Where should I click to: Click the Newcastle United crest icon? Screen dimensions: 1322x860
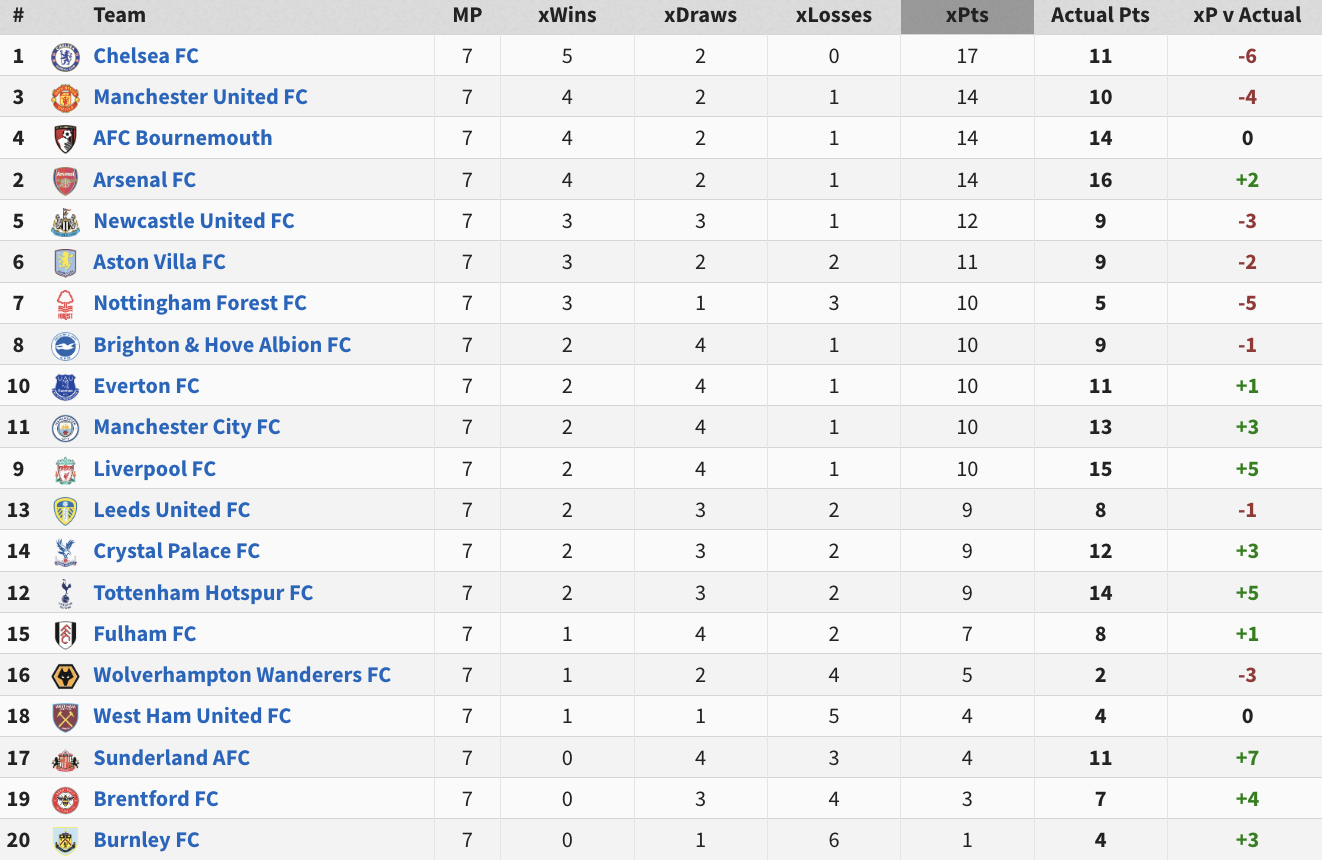[x=65, y=222]
